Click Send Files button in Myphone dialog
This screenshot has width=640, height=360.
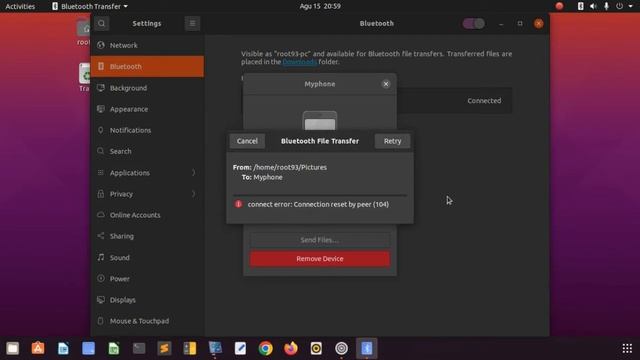click(x=320, y=240)
